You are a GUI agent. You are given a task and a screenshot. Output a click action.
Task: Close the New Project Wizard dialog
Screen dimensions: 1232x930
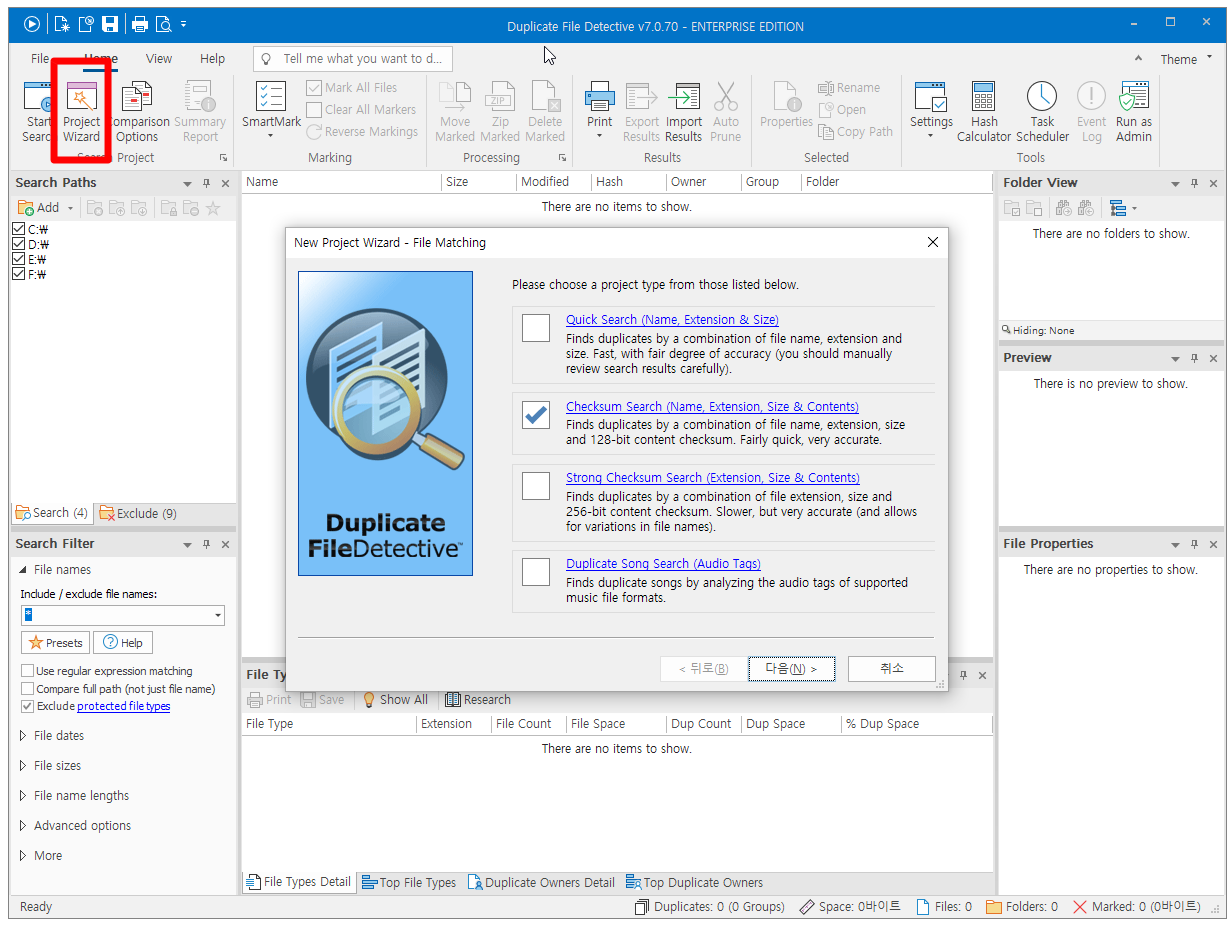933,242
